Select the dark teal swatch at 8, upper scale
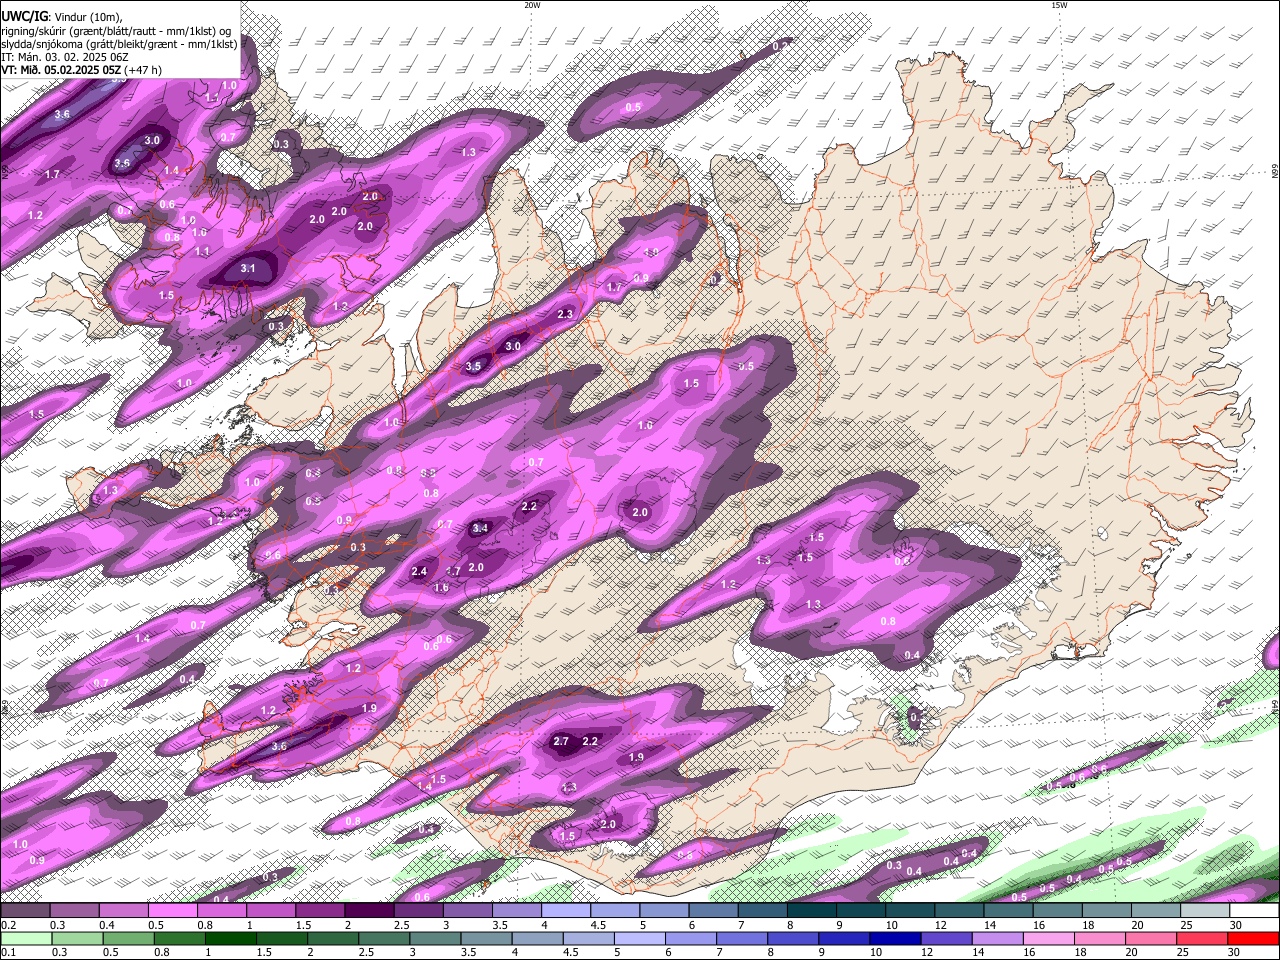This screenshot has height=960, width=1280. coord(811,911)
